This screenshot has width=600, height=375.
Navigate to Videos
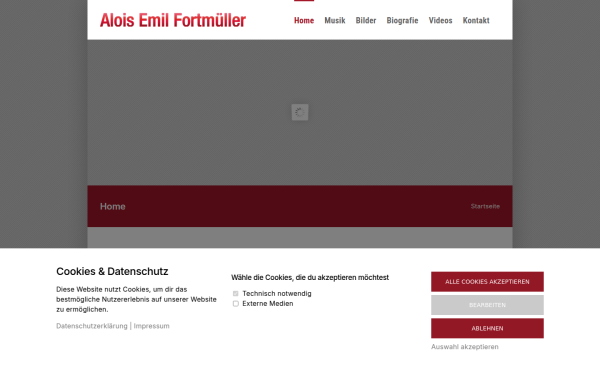tap(440, 20)
